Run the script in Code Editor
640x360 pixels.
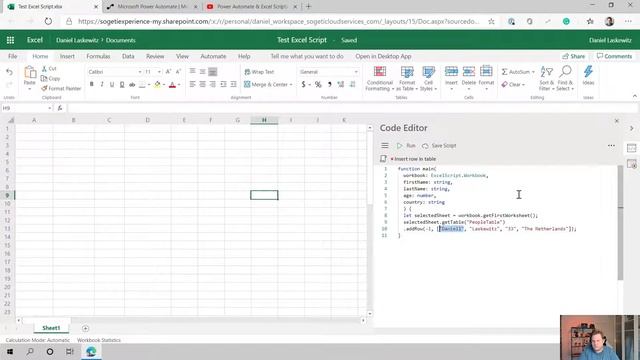click(x=406, y=146)
